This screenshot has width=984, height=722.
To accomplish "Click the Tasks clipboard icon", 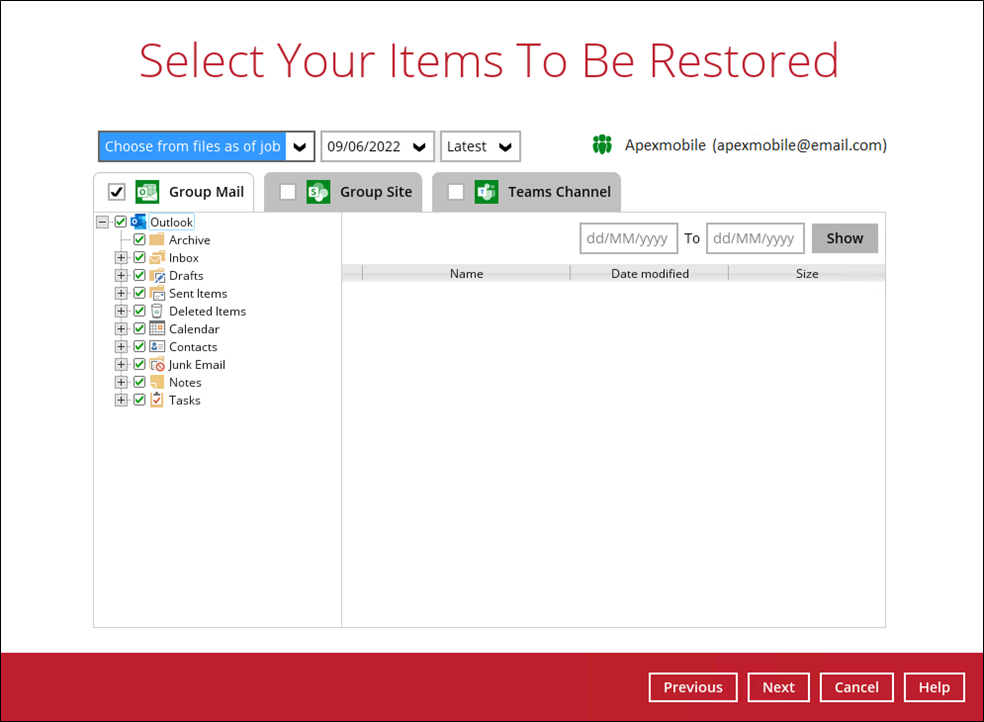I will click(157, 400).
